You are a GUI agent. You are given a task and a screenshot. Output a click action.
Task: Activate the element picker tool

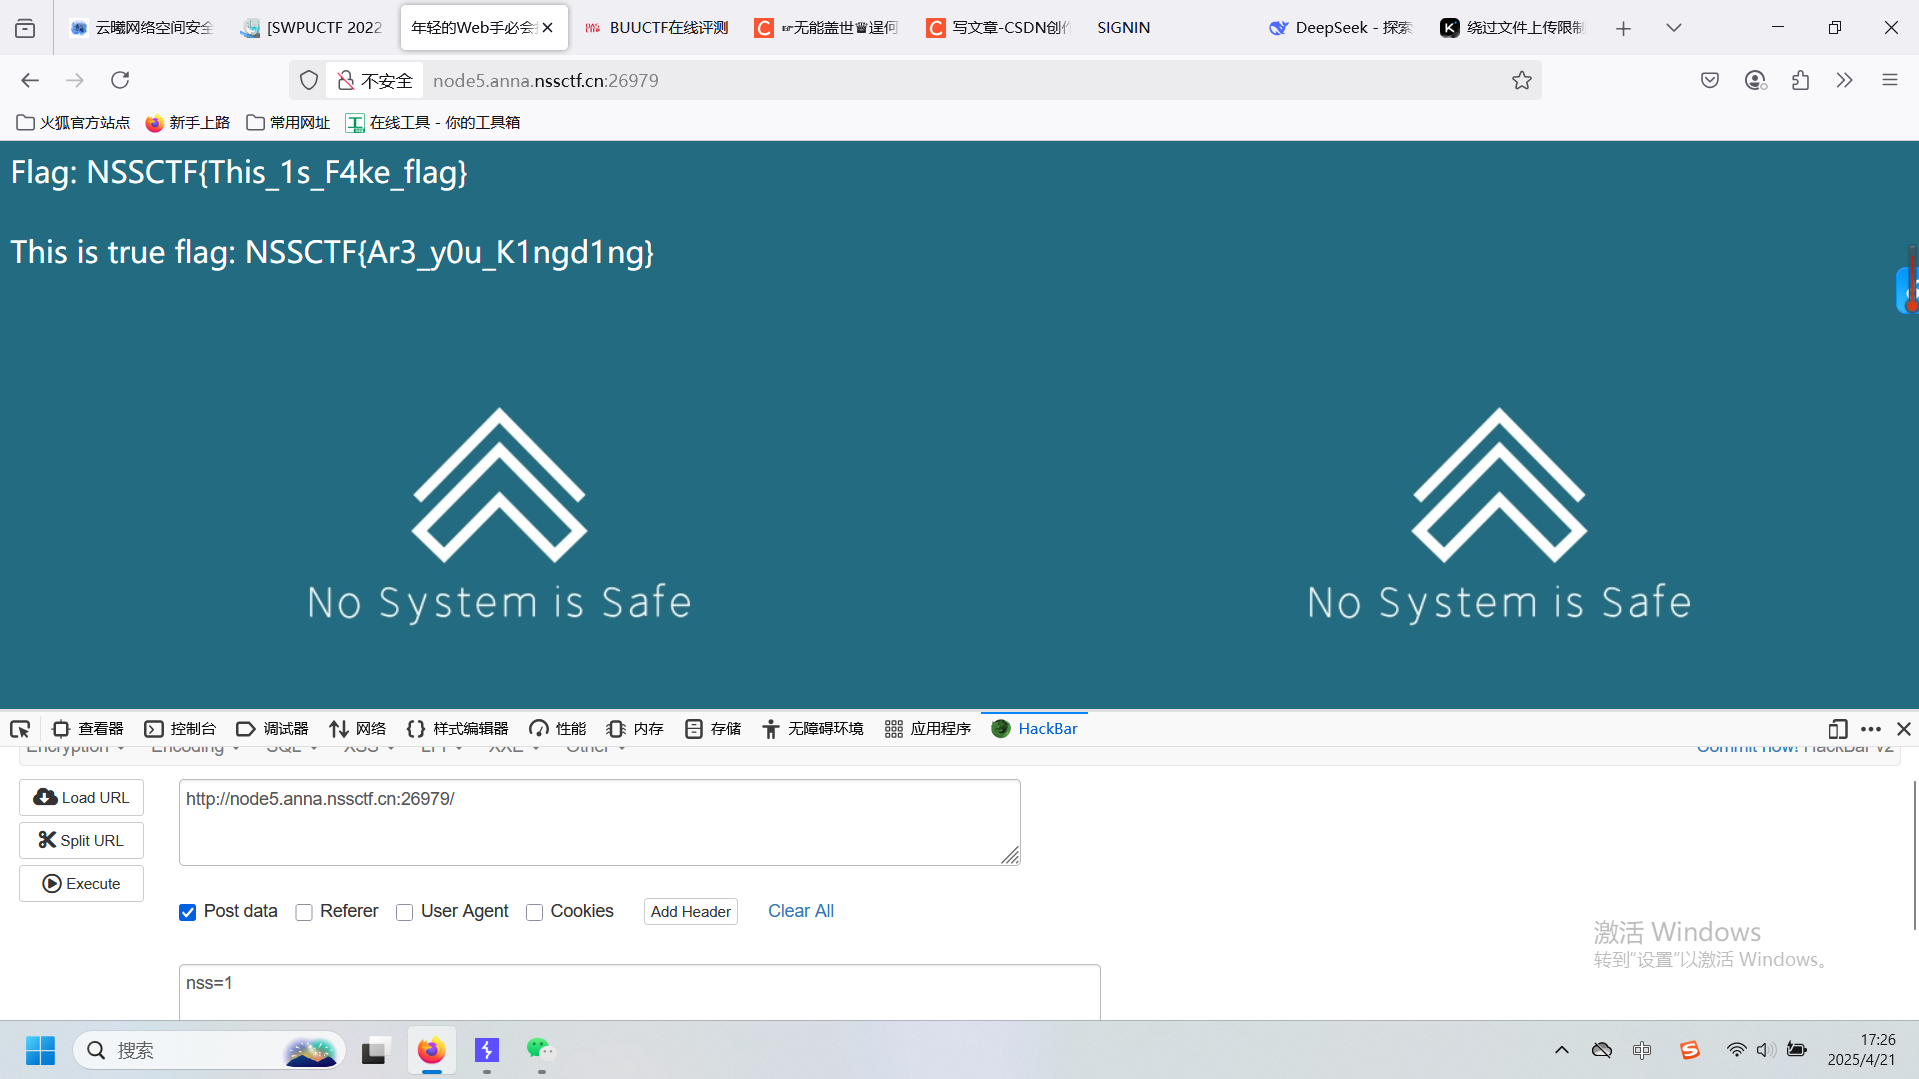[x=20, y=729]
